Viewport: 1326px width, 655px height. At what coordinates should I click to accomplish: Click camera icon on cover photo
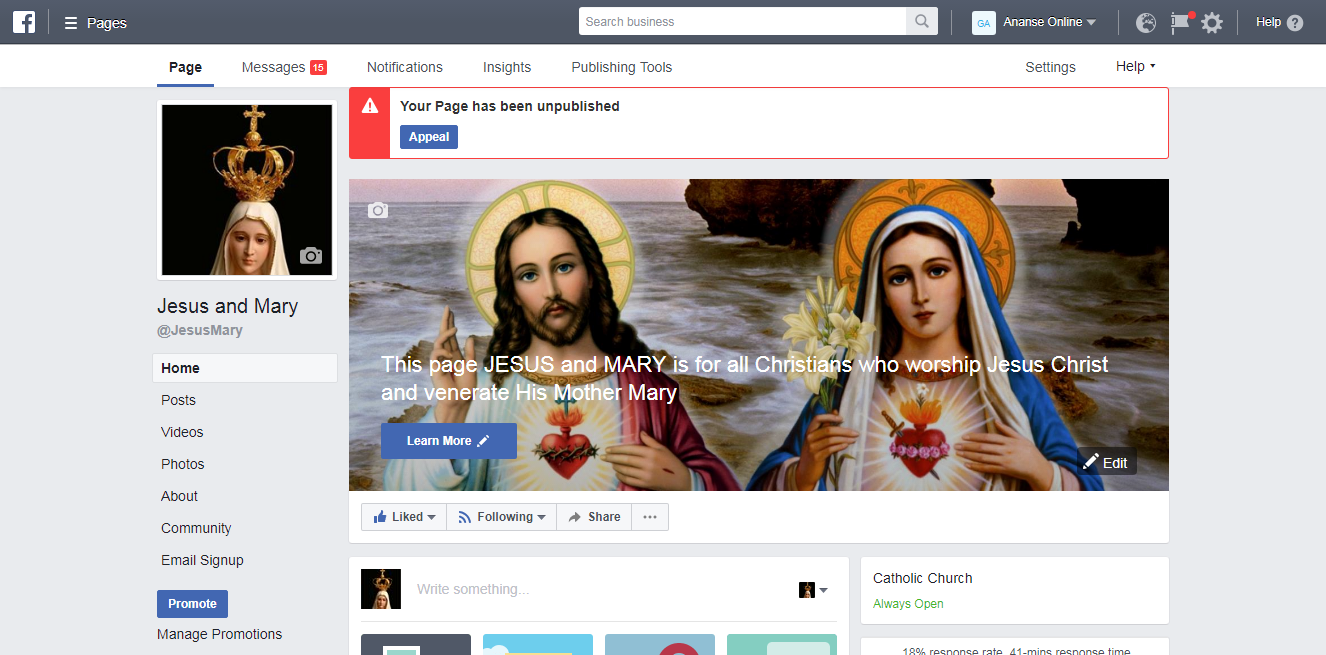click(377, 210)
